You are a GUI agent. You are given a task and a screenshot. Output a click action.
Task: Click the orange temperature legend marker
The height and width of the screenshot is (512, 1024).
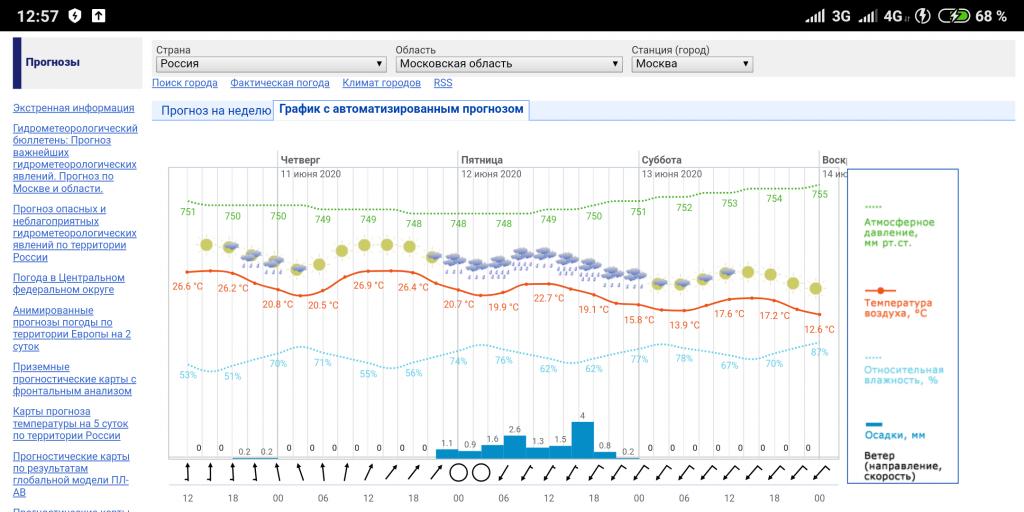[x=881, y=290]
